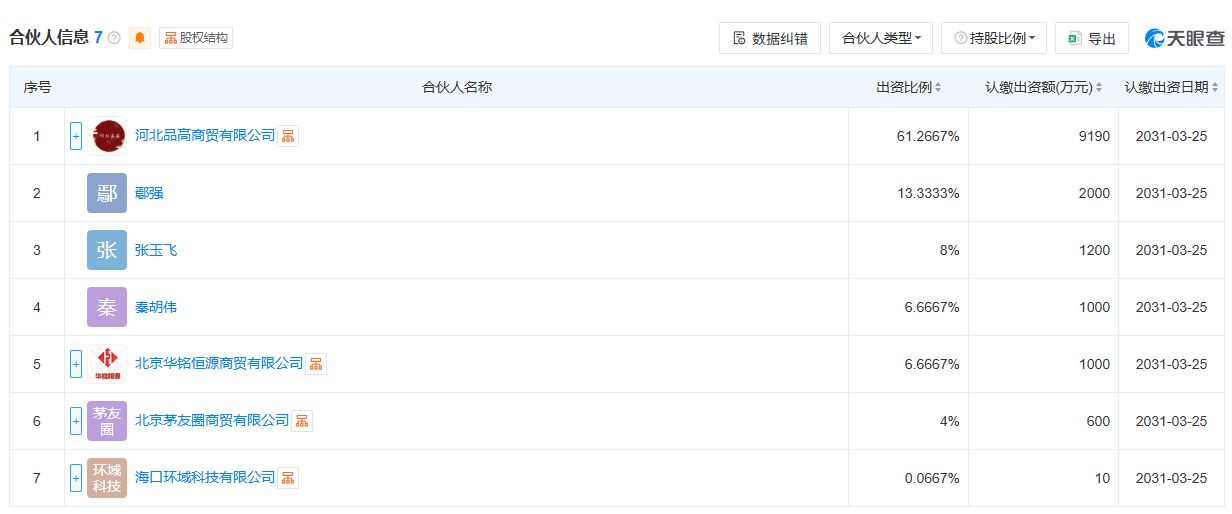Click structure icon after 北京茅友圈商贸有限公司

pyautogui.click(x=302, y=421)
